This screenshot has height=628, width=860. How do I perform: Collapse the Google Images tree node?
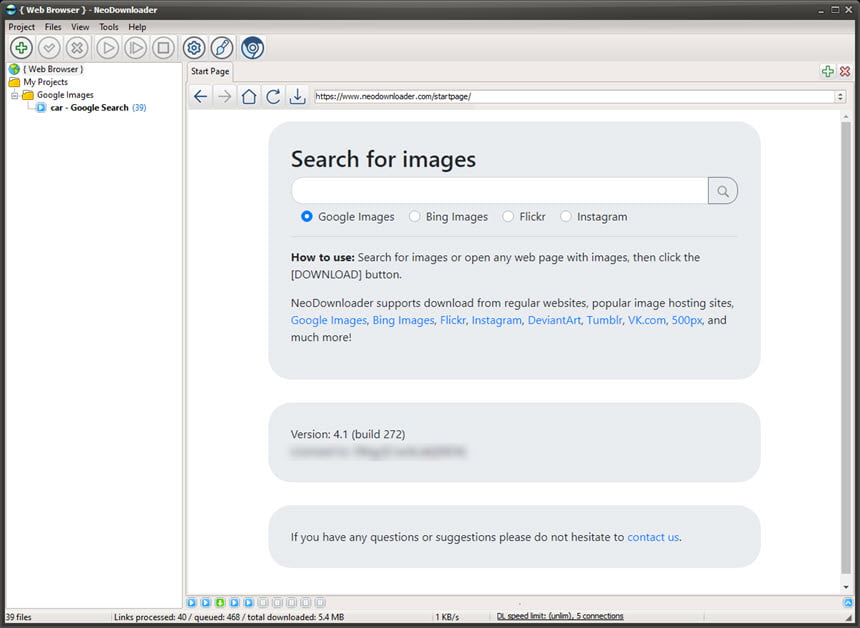15,95
